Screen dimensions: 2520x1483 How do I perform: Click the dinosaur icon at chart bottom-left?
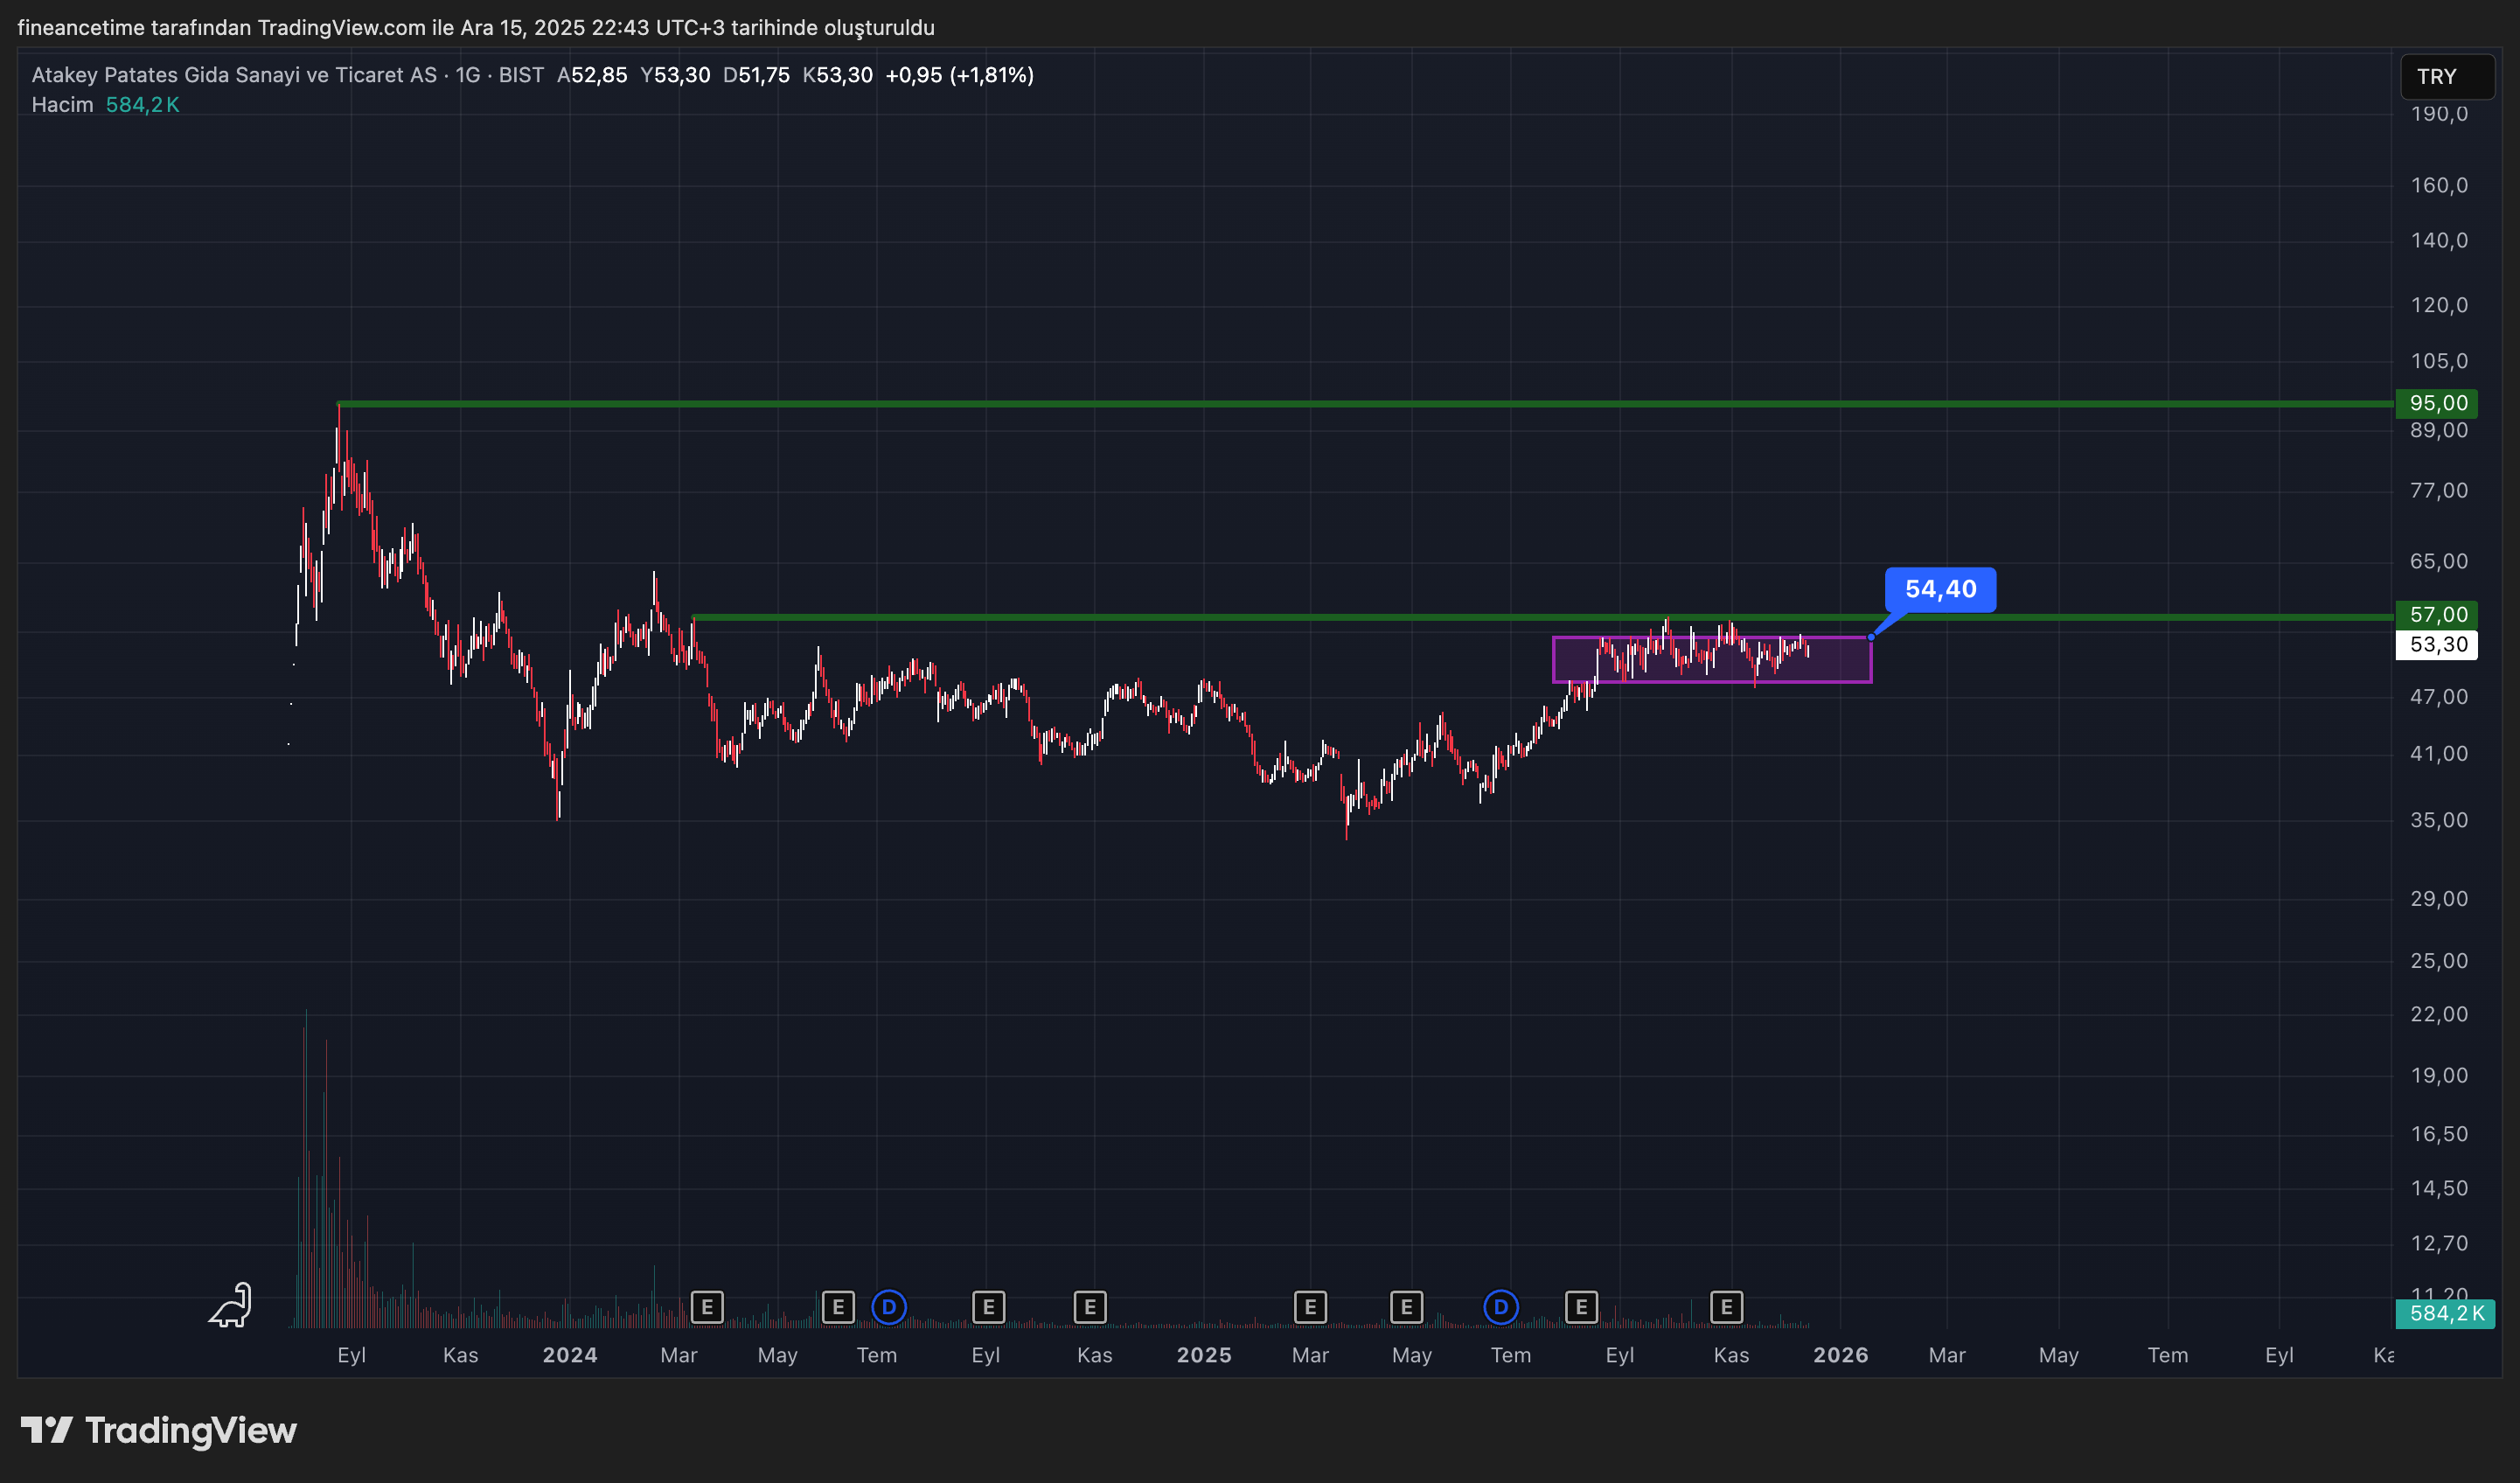tap(231, 1306)
